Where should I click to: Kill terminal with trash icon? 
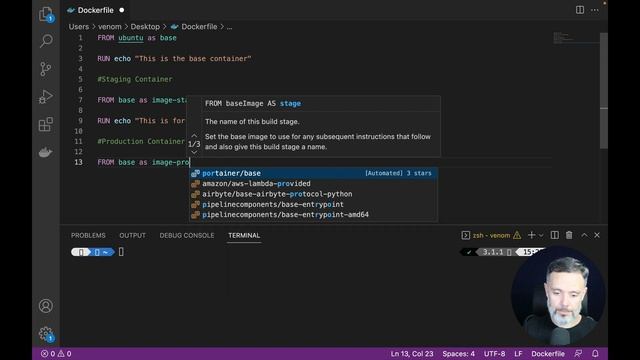pyautogui.click(x=569, y=235)
